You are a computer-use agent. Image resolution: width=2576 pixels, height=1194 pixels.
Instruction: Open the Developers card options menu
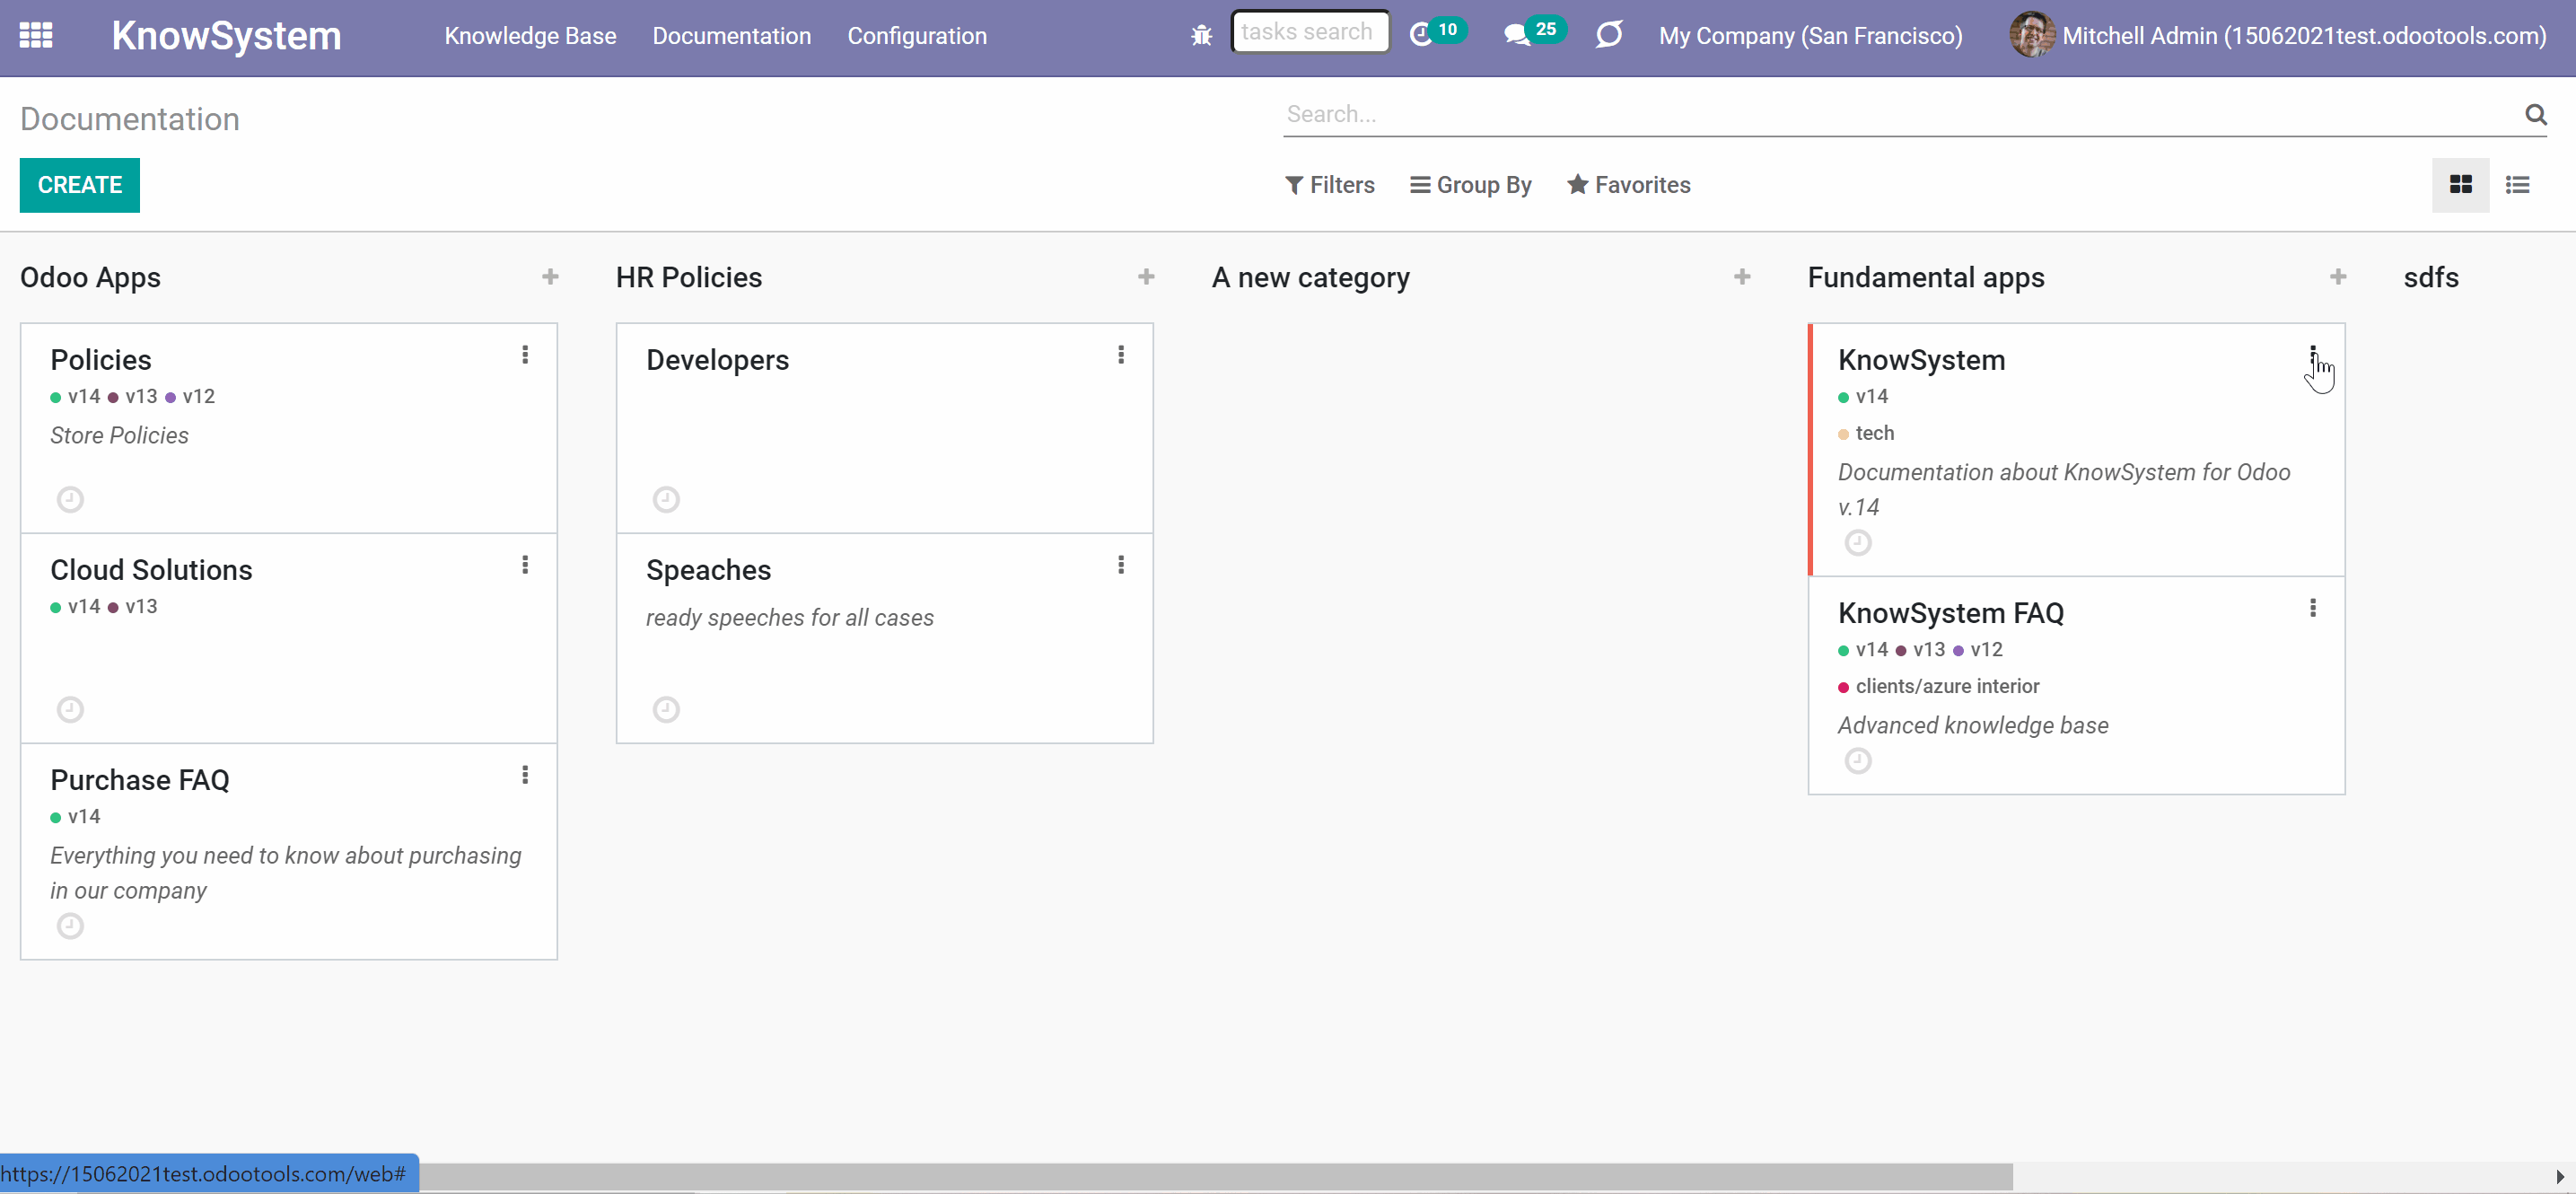tap(1121, 355)
